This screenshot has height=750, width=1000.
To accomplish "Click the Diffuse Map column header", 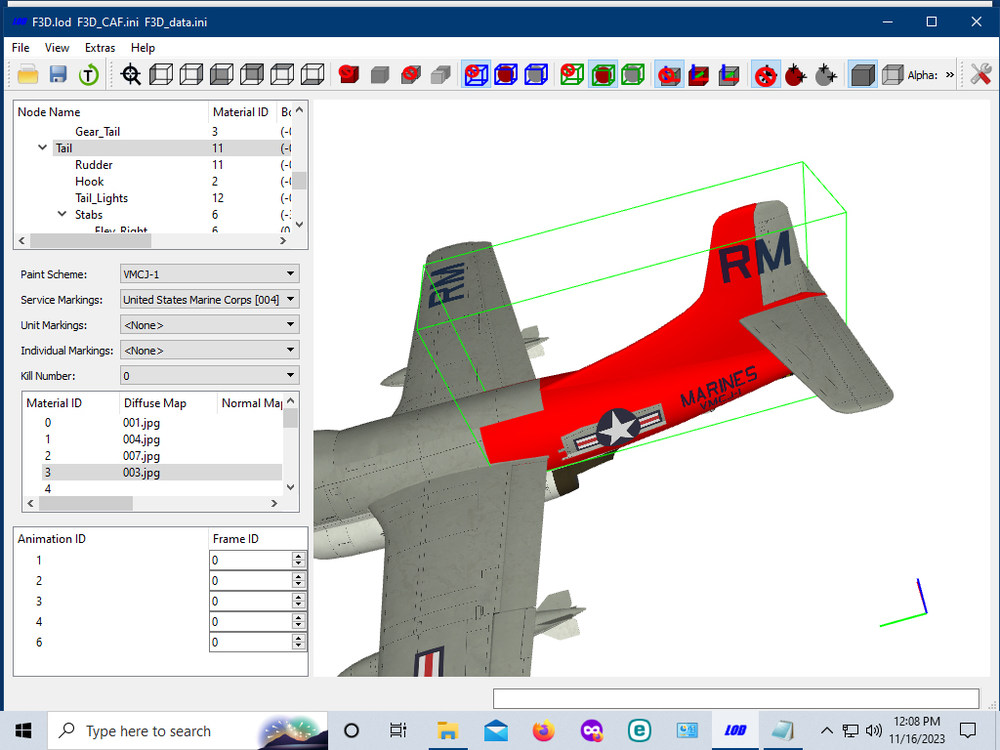I will 168,403.
